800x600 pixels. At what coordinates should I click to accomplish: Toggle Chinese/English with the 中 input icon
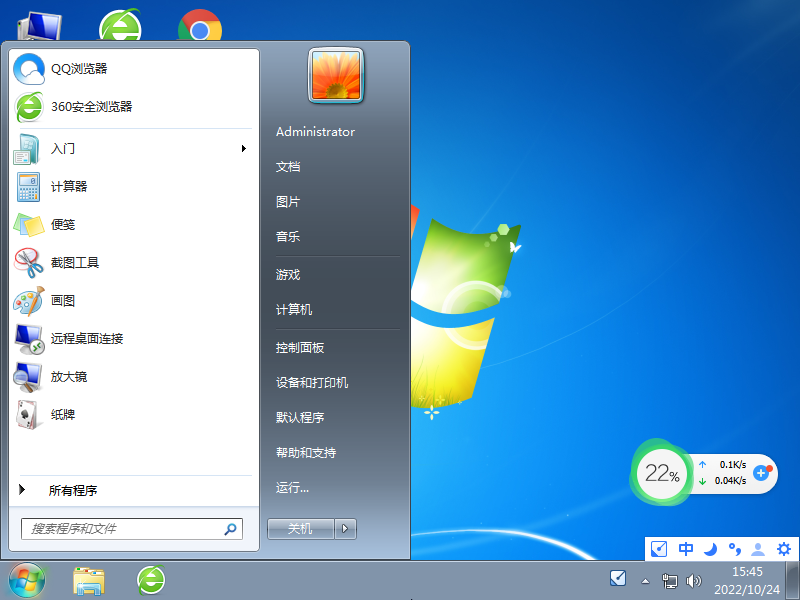click(685, 549)
